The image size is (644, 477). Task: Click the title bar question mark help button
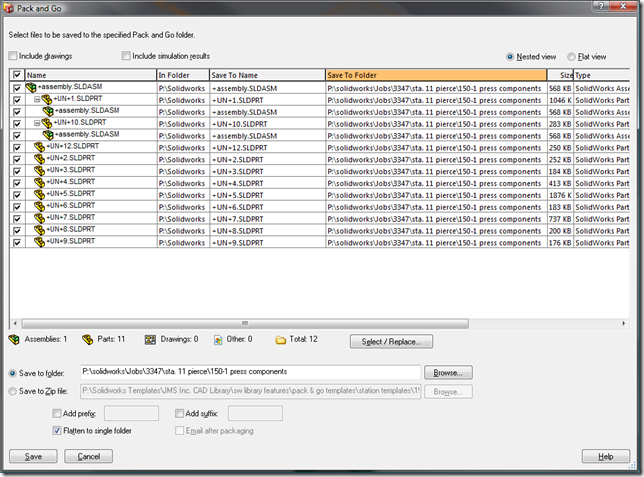[x=601, y=6]
